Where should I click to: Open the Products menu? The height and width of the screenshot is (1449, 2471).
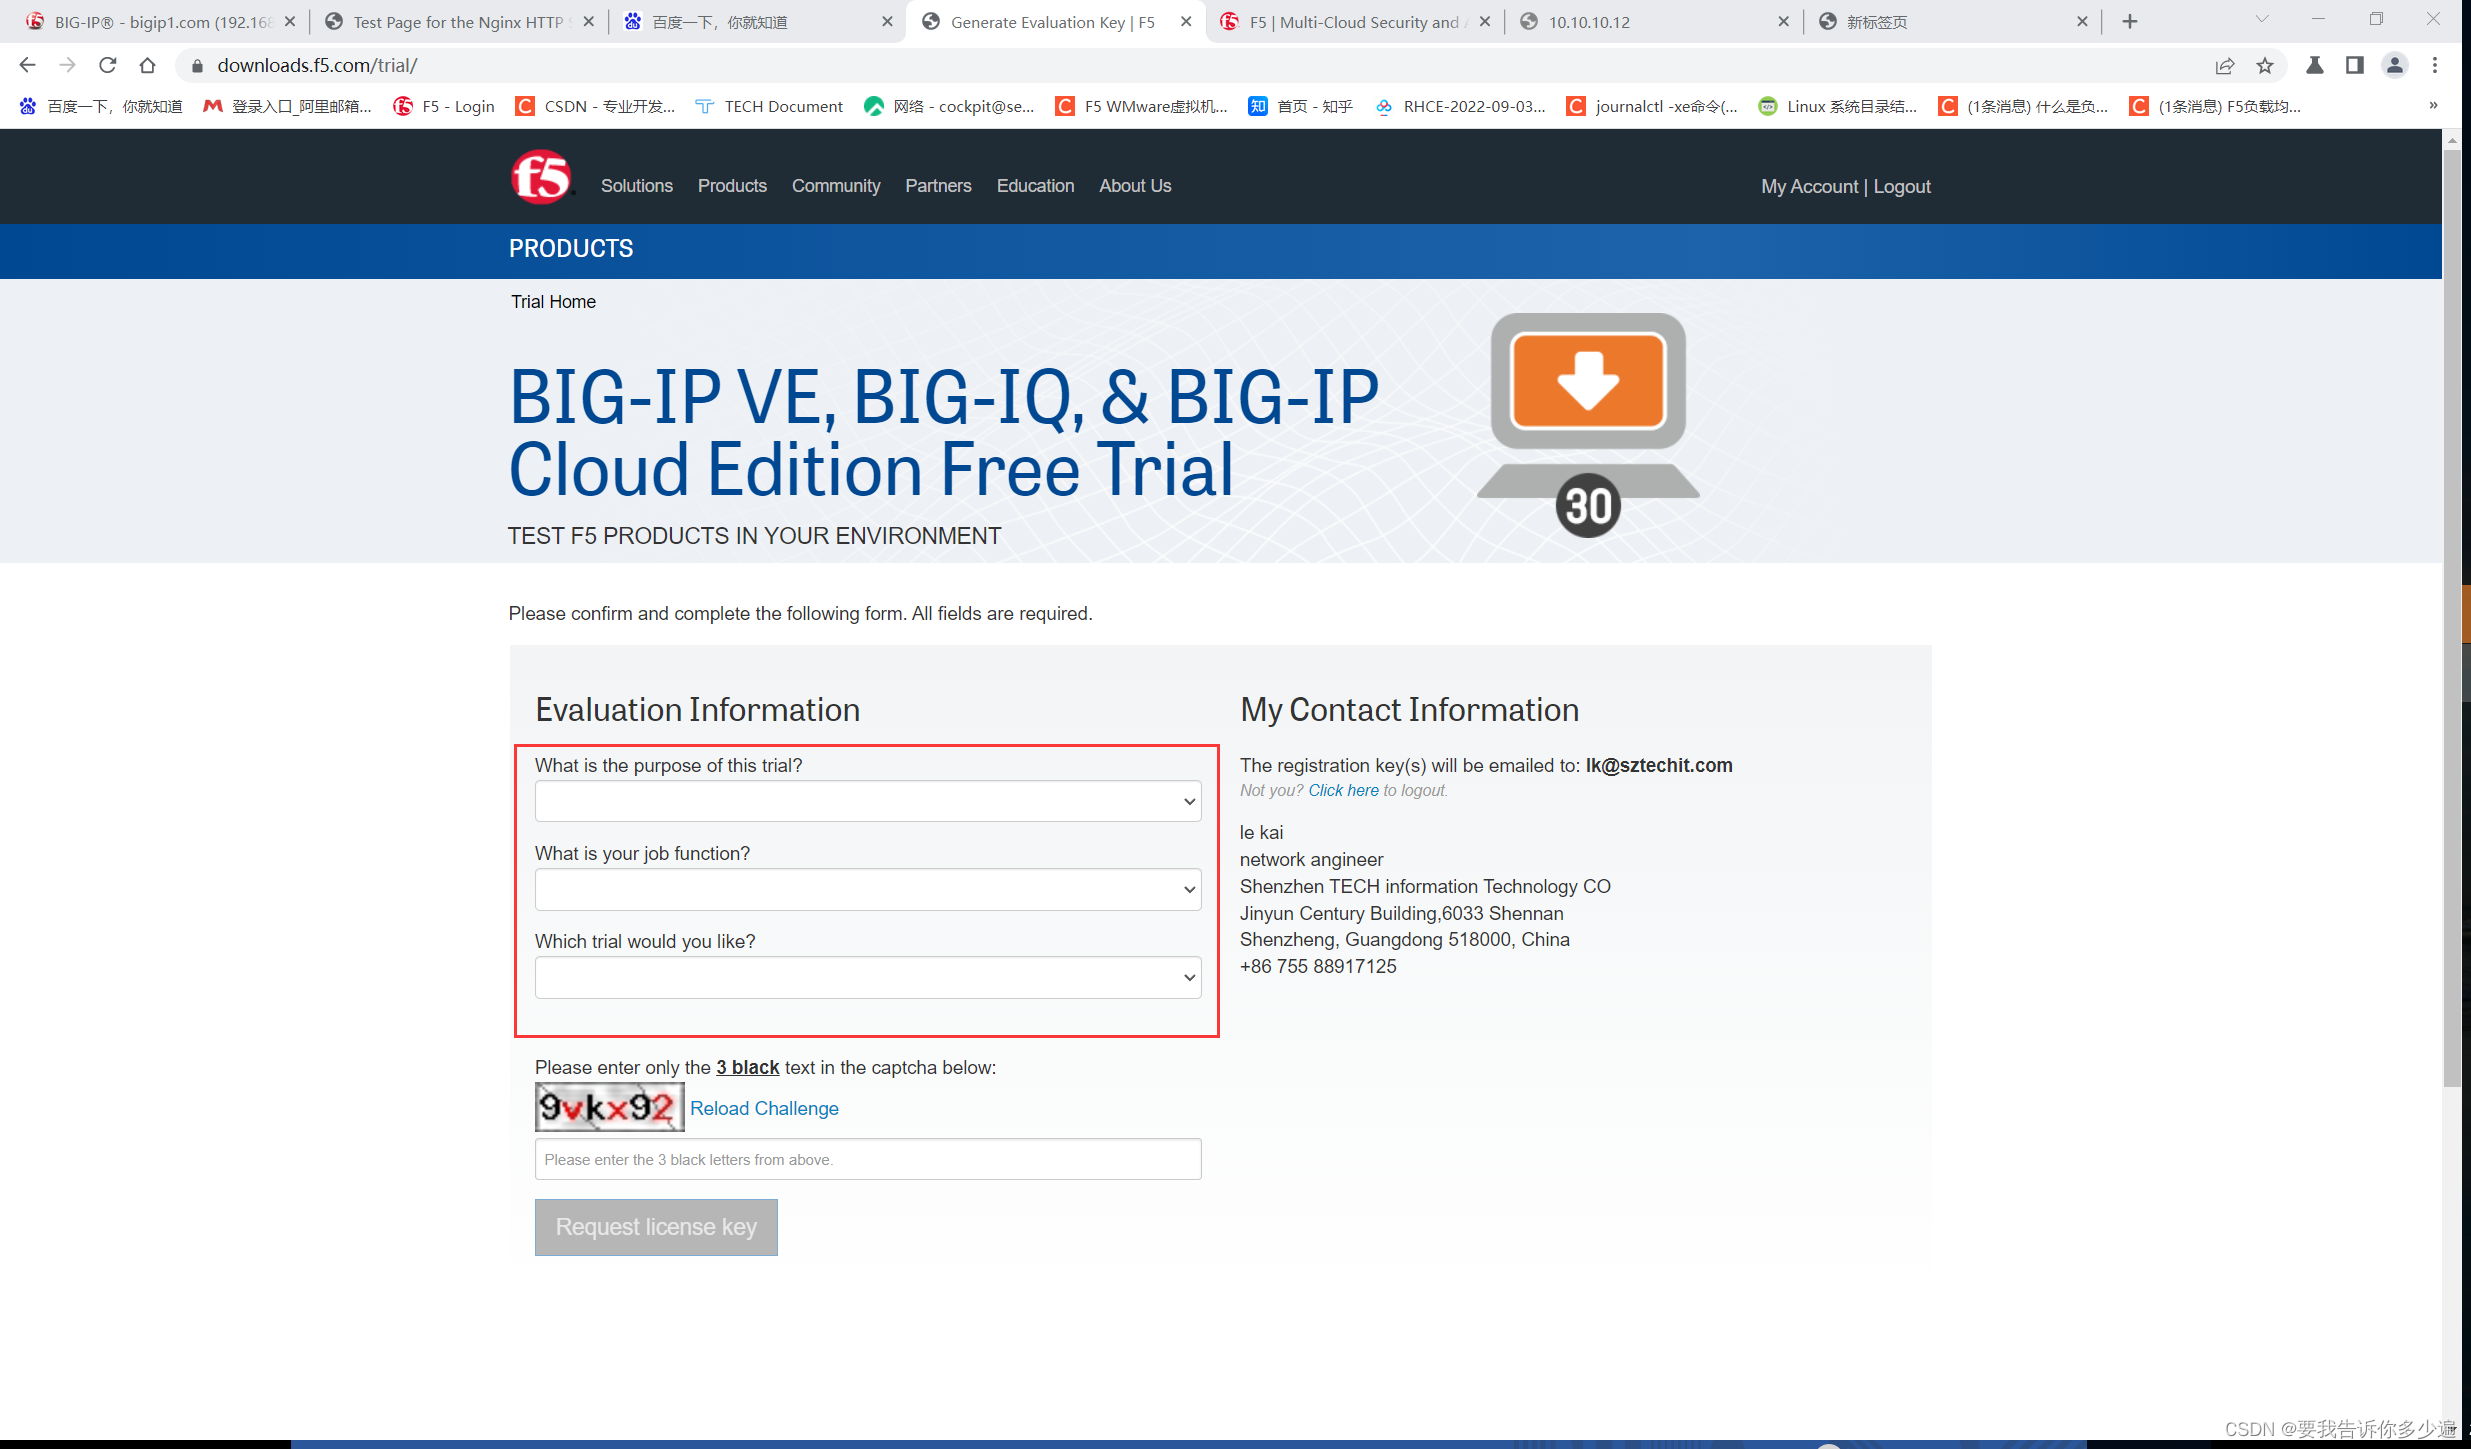point(732,186)
